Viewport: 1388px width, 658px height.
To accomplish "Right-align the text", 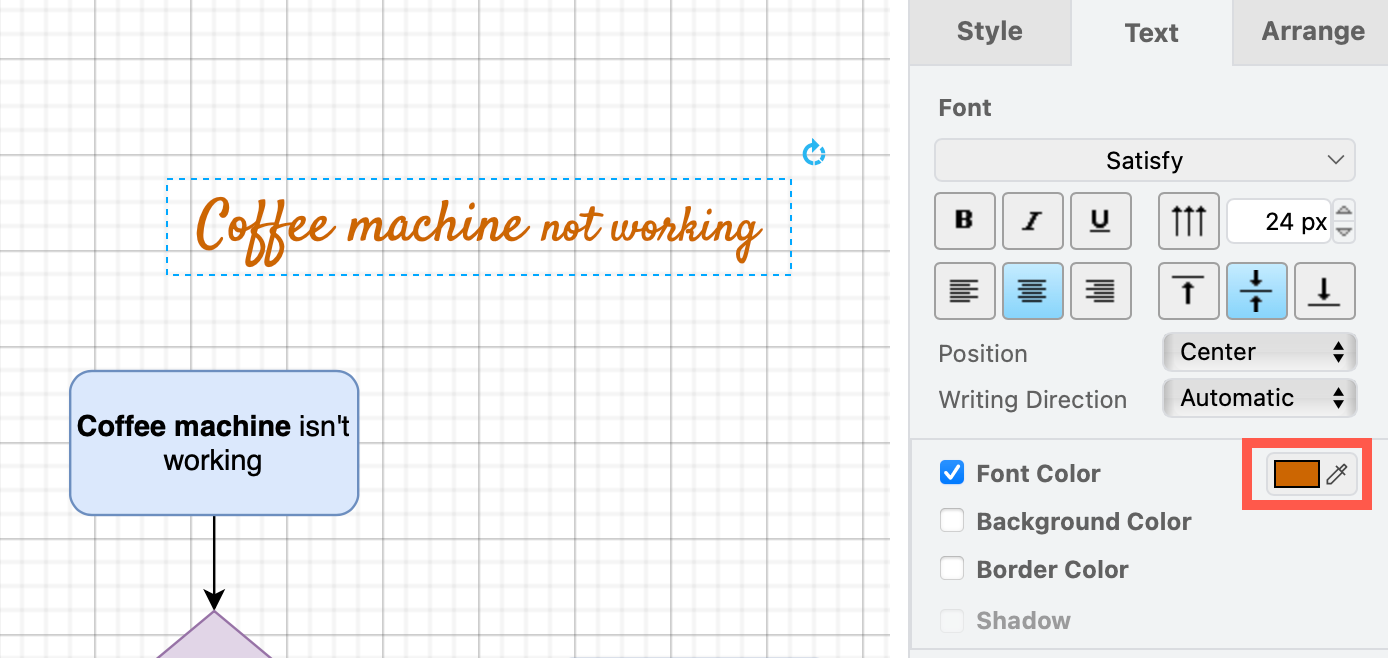I will point(1100,290).
